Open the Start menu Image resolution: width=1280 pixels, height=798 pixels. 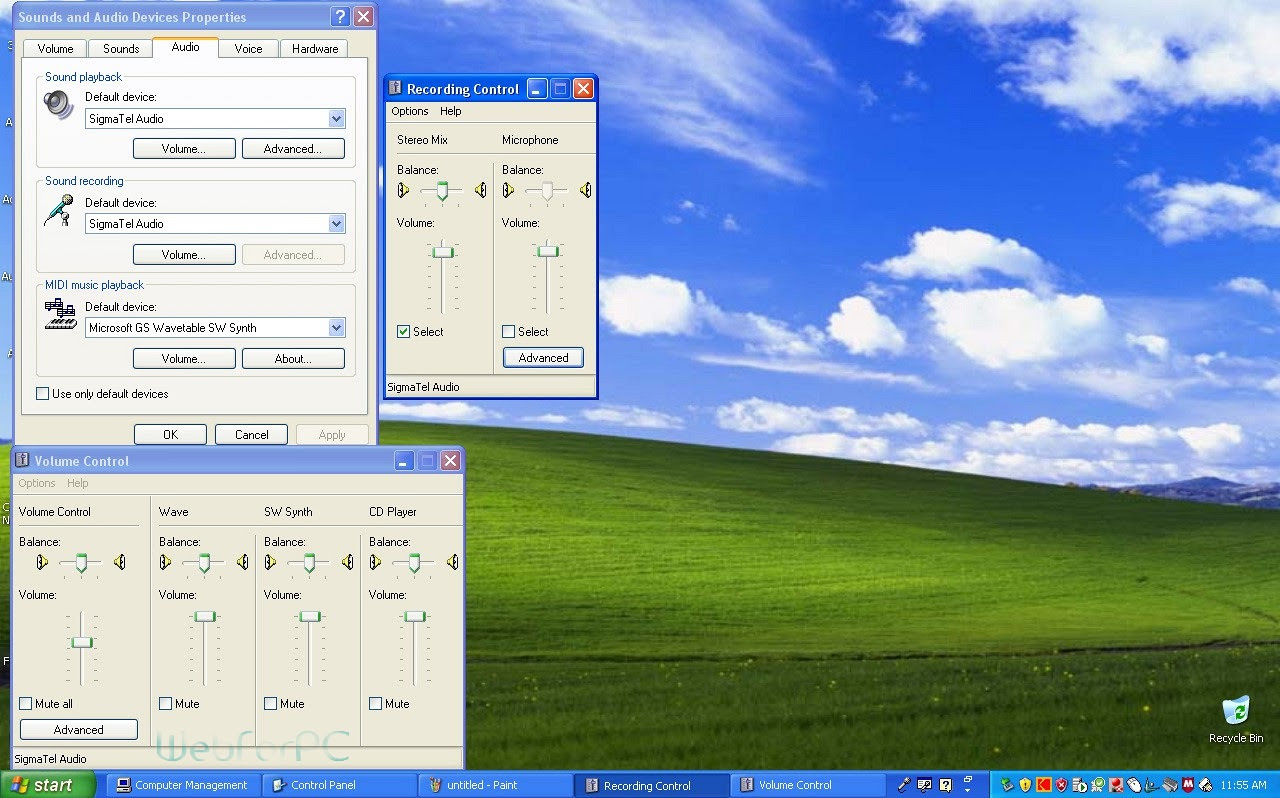pyautogui.click(x=48, y=785)
